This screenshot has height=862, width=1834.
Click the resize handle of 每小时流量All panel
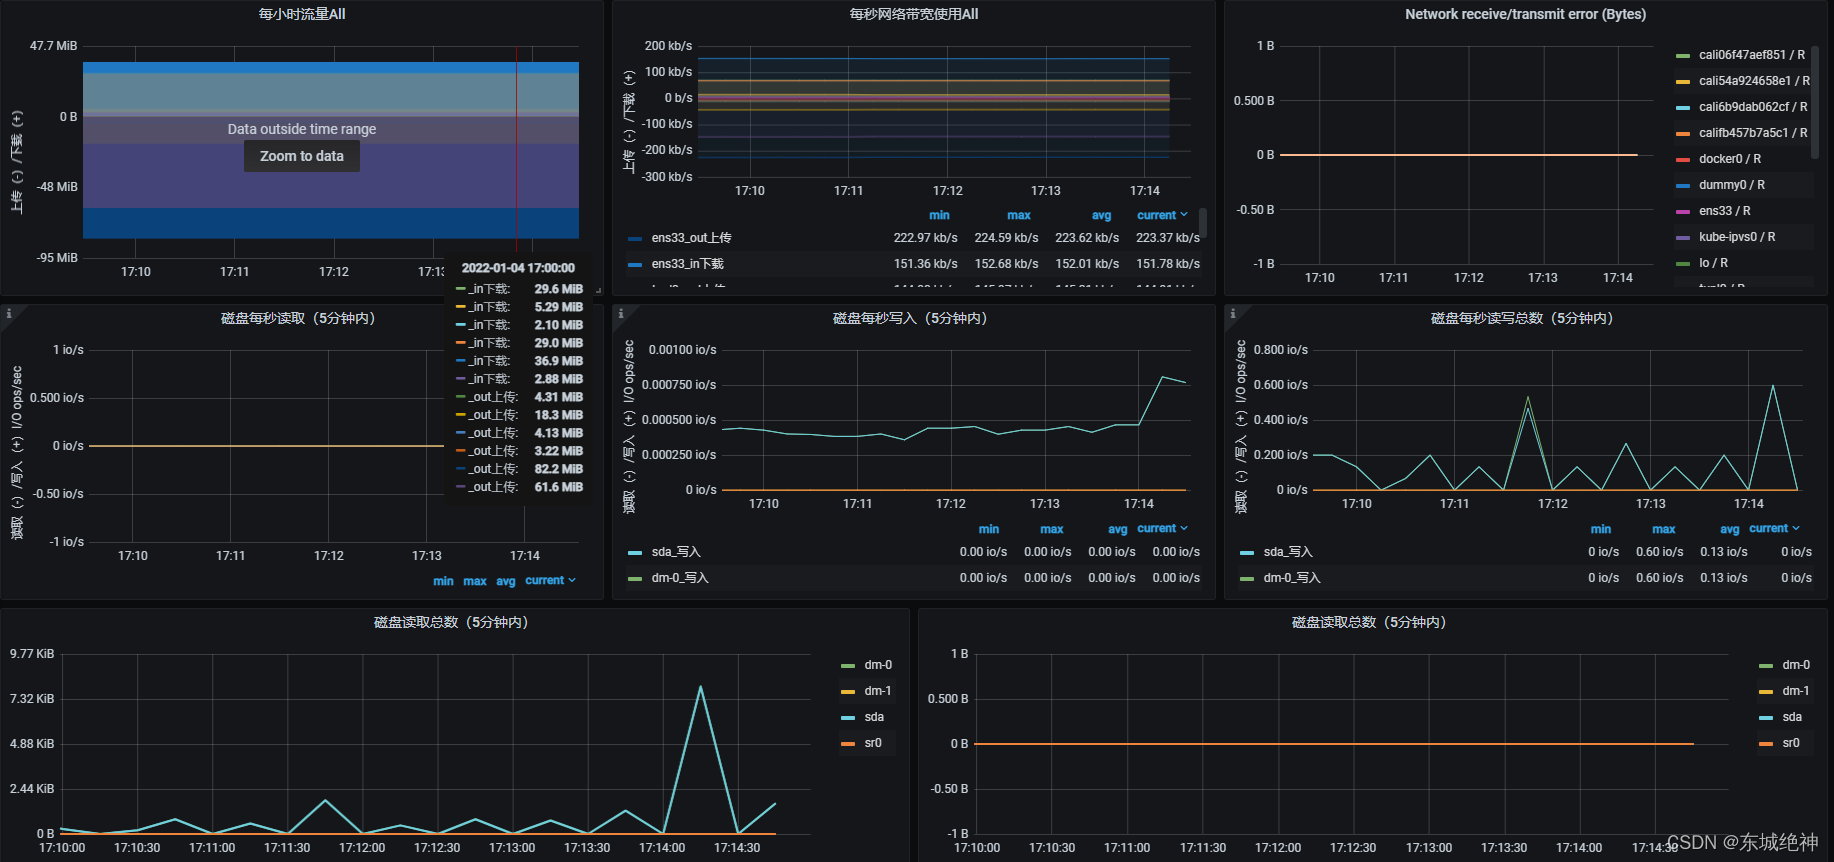click(x=598, y=290)
